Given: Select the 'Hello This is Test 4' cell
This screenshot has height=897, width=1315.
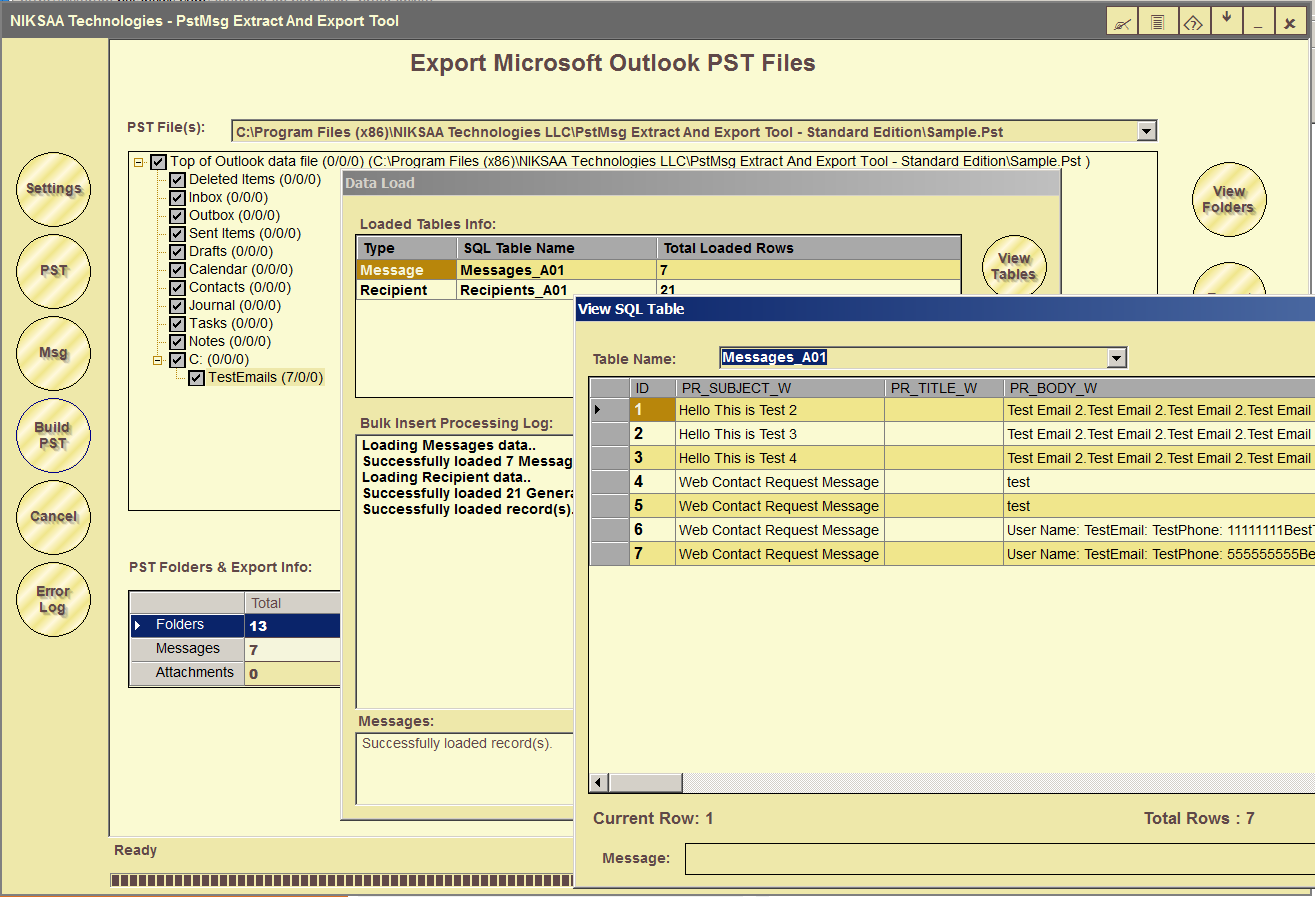Looking at the screenshot, I should (780, 458).
